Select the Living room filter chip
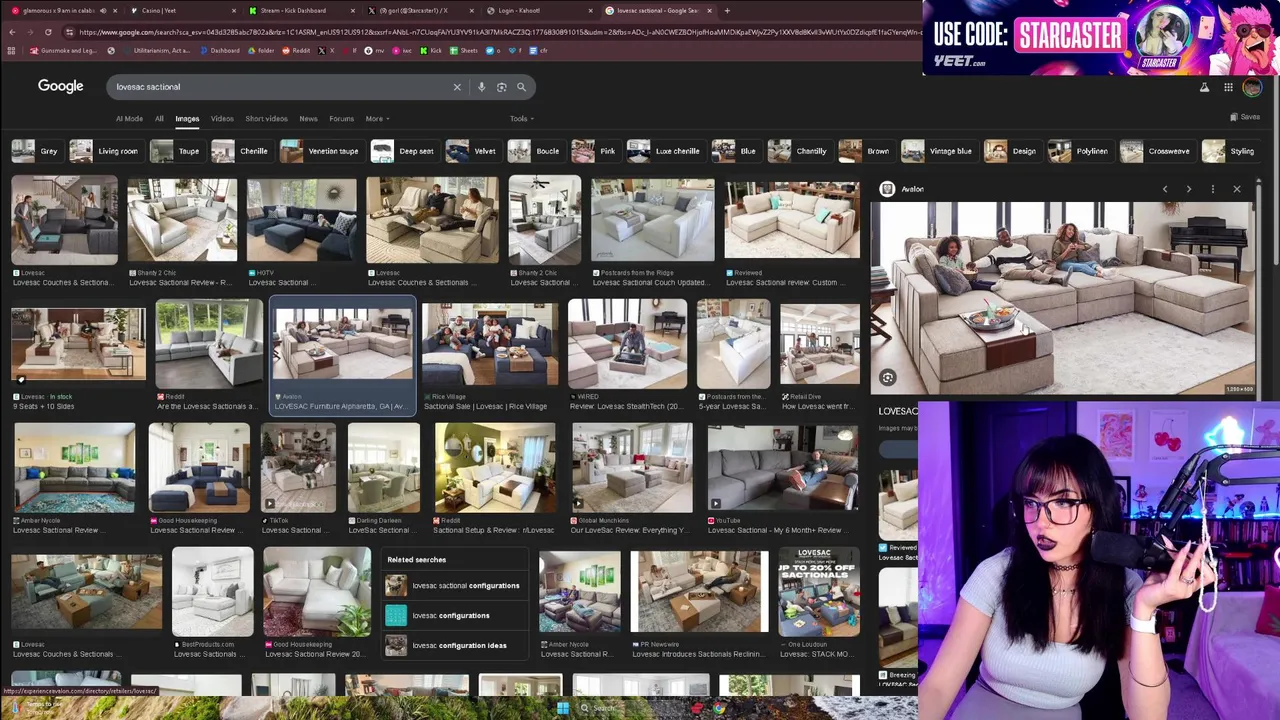Image resolution: width=1280 pixels, height=720 pixels. coord(104,151)
